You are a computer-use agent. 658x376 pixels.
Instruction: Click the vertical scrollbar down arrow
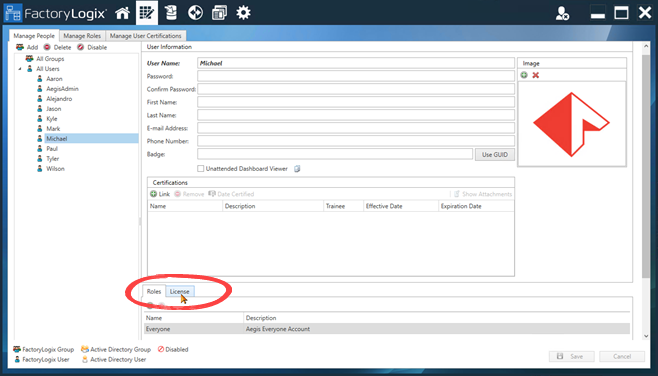click(646, 336)
